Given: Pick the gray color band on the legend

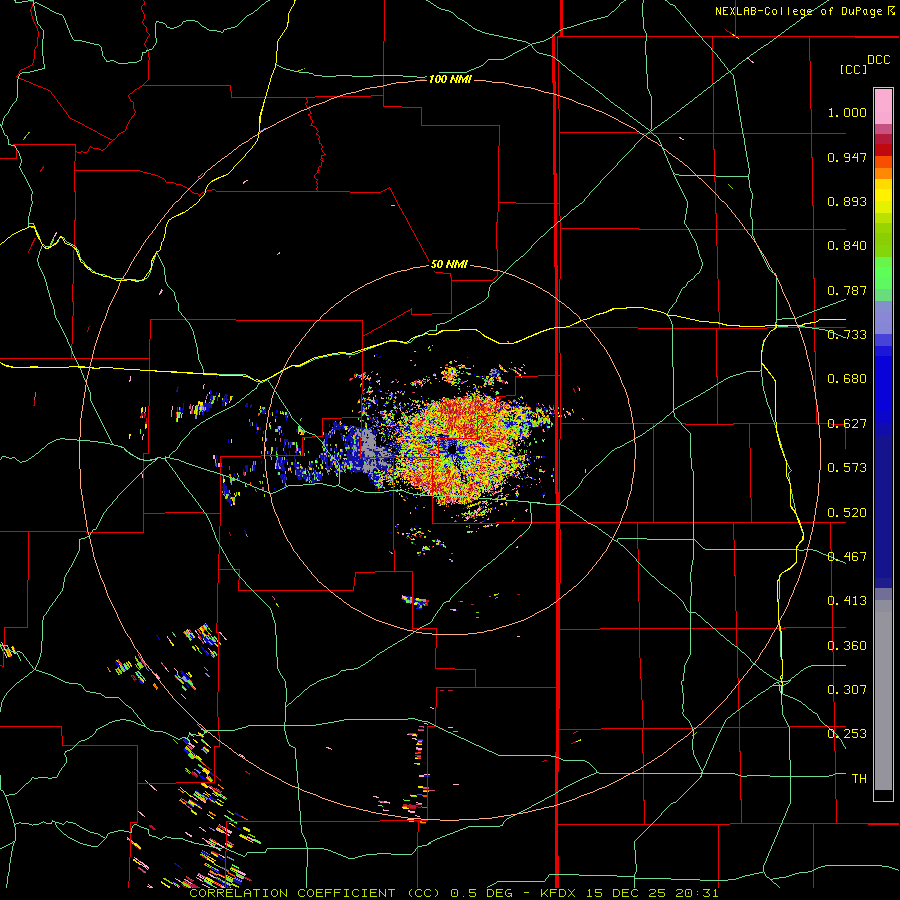Looking at the screenshot, I should click(883, 695).
